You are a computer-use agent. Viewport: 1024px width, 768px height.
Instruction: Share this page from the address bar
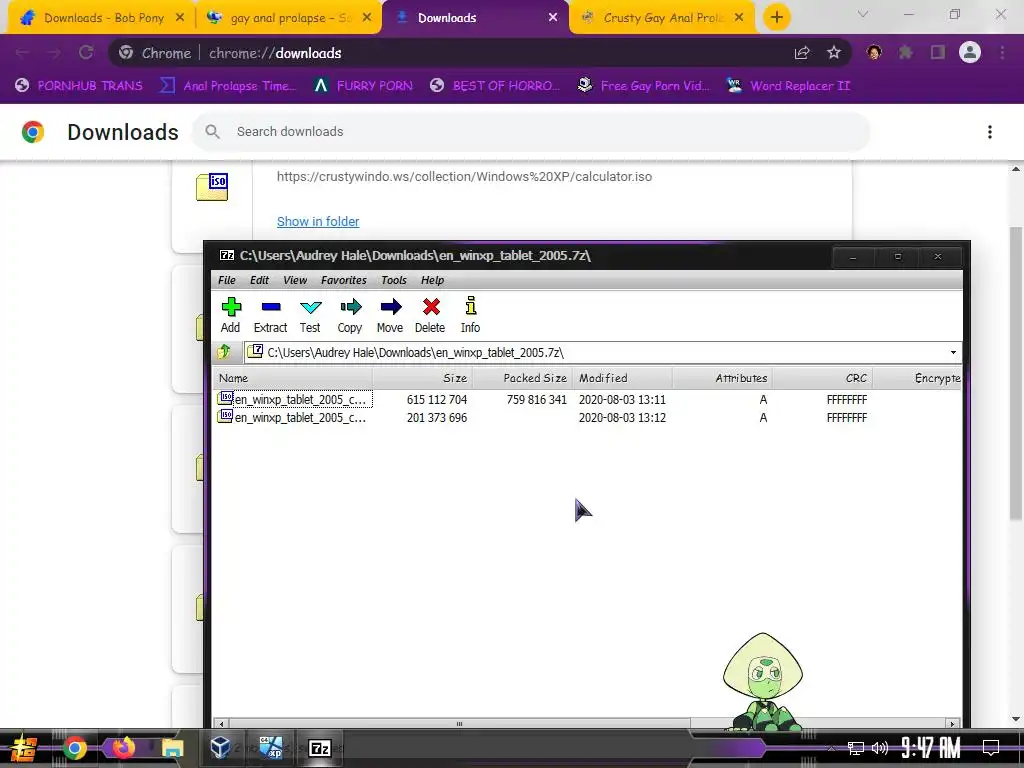pyautogui.click(x=802, y=53)
